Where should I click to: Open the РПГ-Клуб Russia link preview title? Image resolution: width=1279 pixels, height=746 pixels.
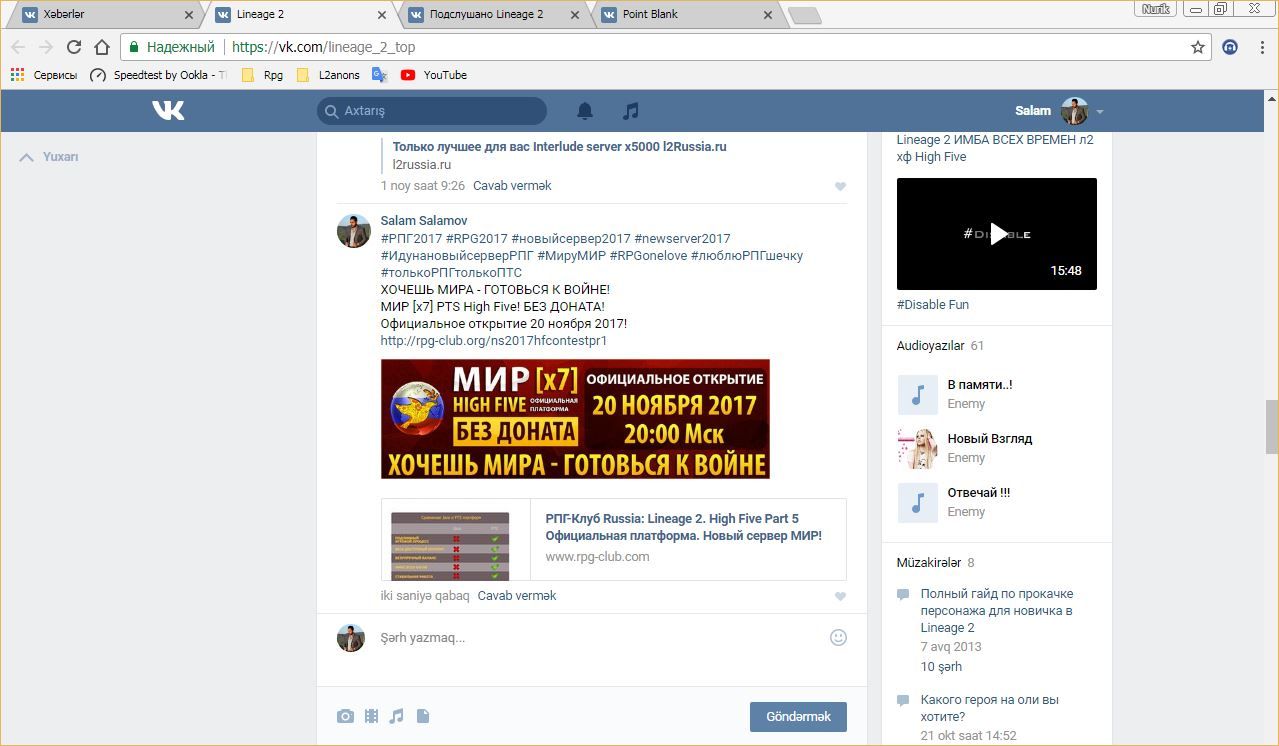[x=683, y=527]
